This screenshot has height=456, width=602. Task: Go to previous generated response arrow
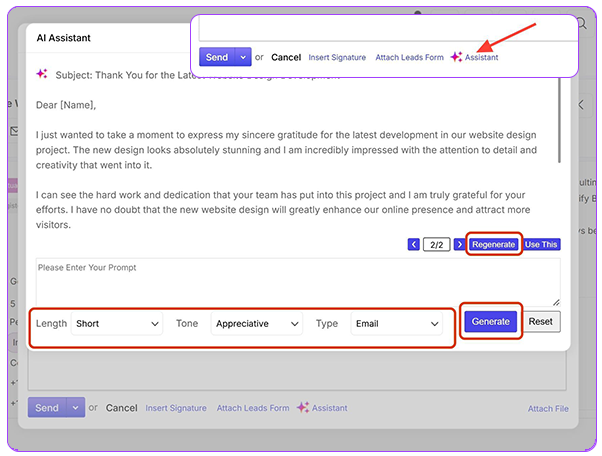coord(414,244)
